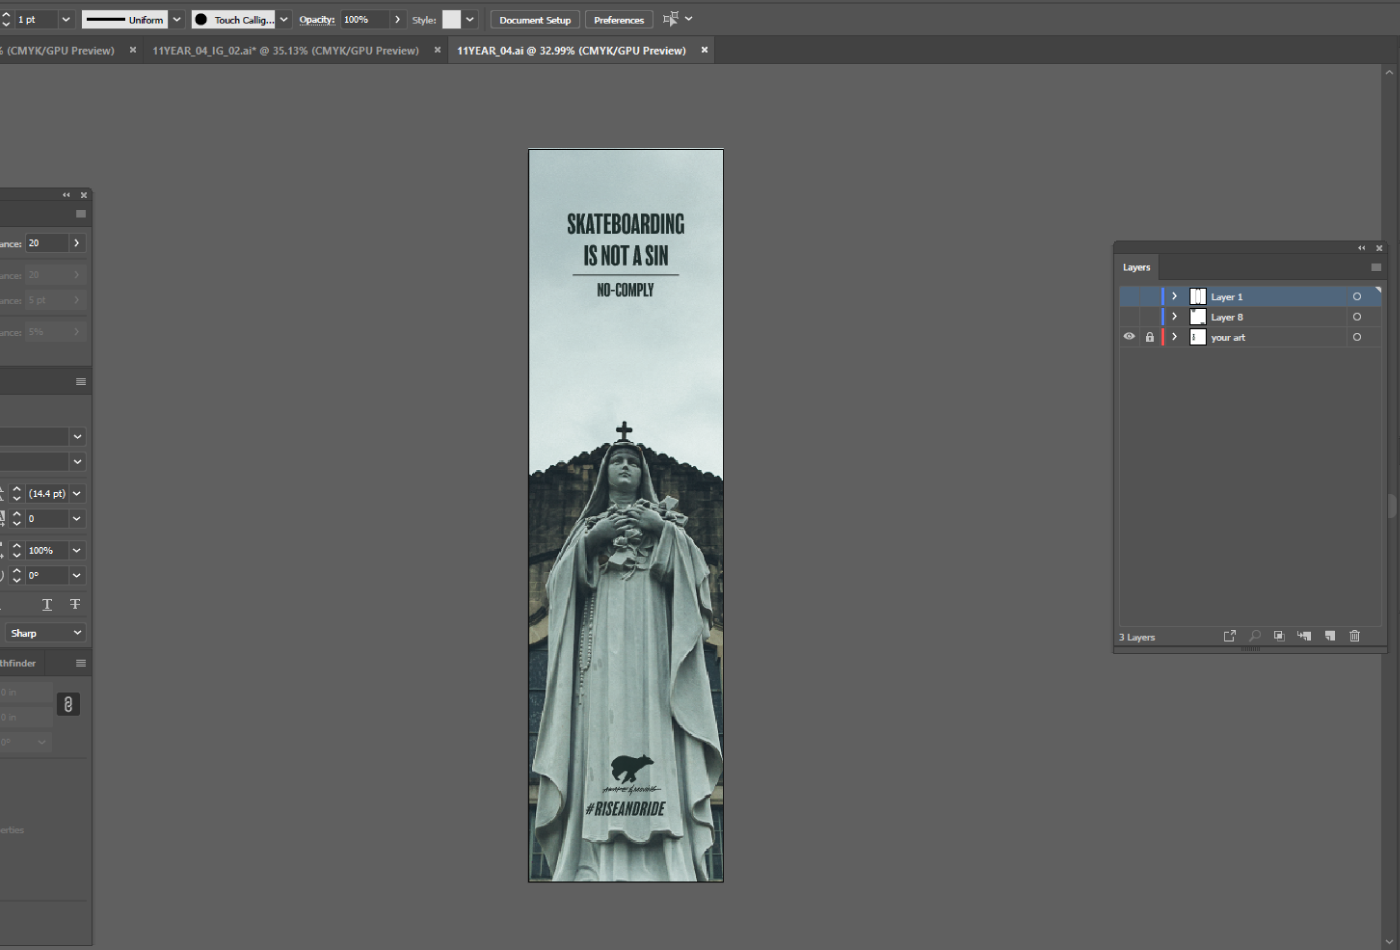Click value 20 input field

[46, 243]
